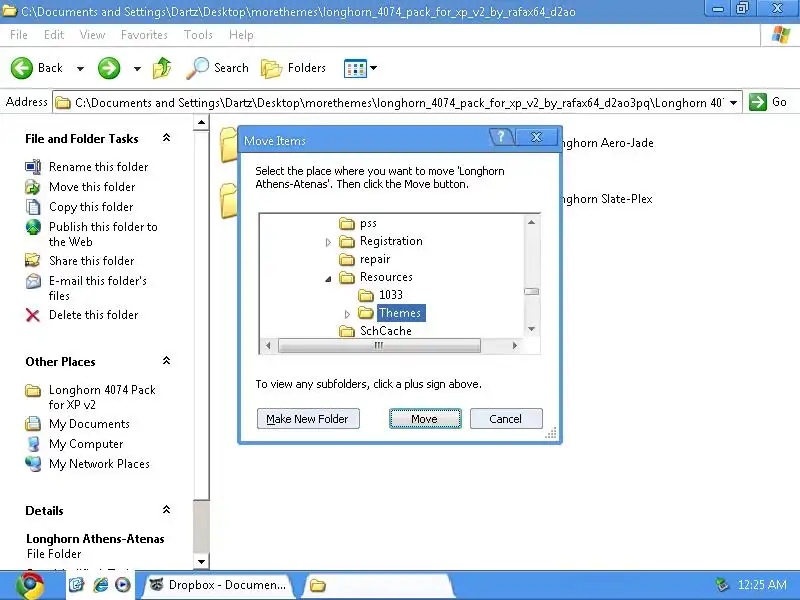800x600 pixels.
Task: Click Publish this folder to the Web
Action: coord(103,234)
